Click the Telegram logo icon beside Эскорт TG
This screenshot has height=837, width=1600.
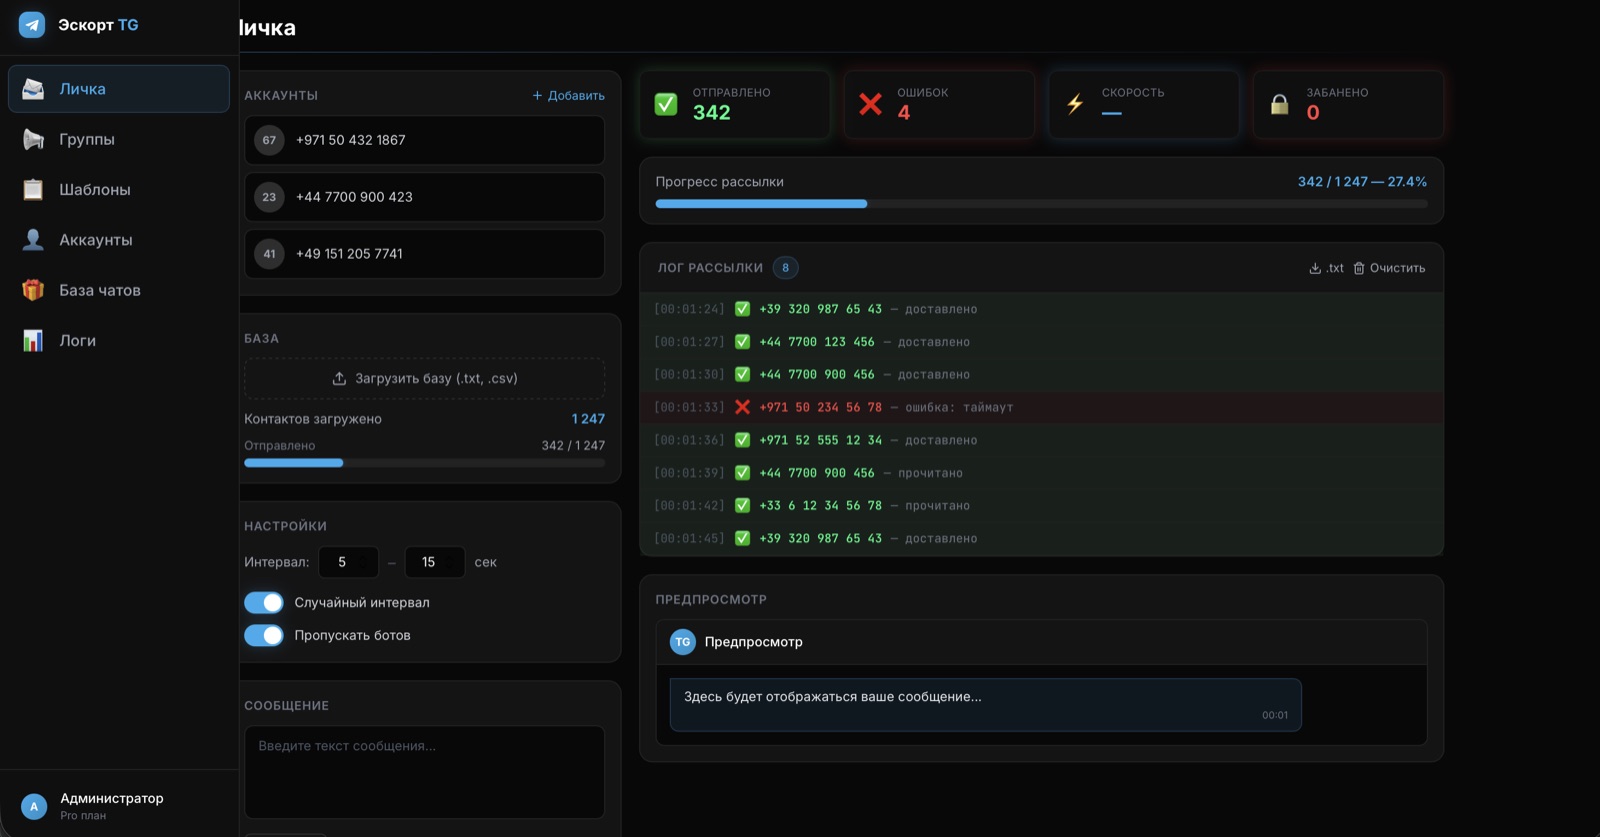[x=32, y=25]
